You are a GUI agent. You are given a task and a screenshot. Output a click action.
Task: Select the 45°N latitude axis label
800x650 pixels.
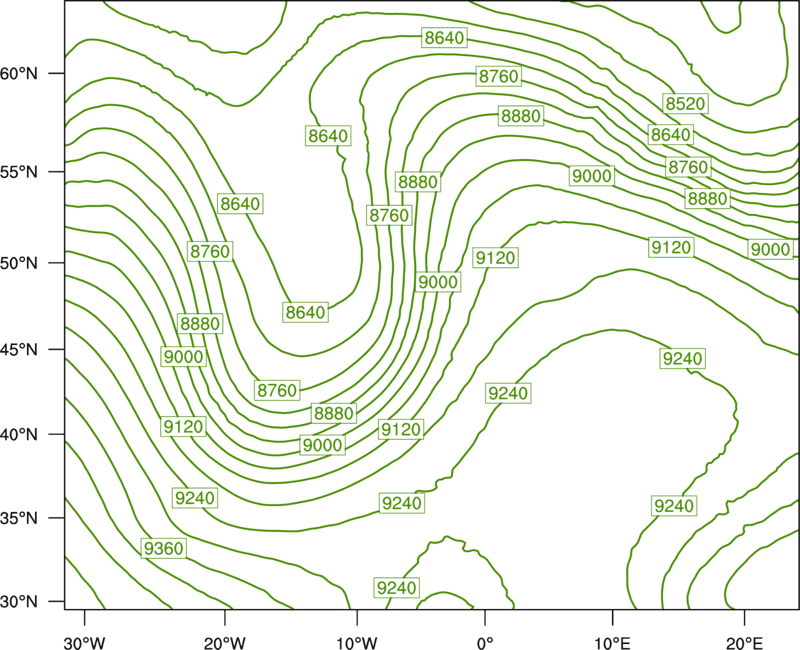19,349
